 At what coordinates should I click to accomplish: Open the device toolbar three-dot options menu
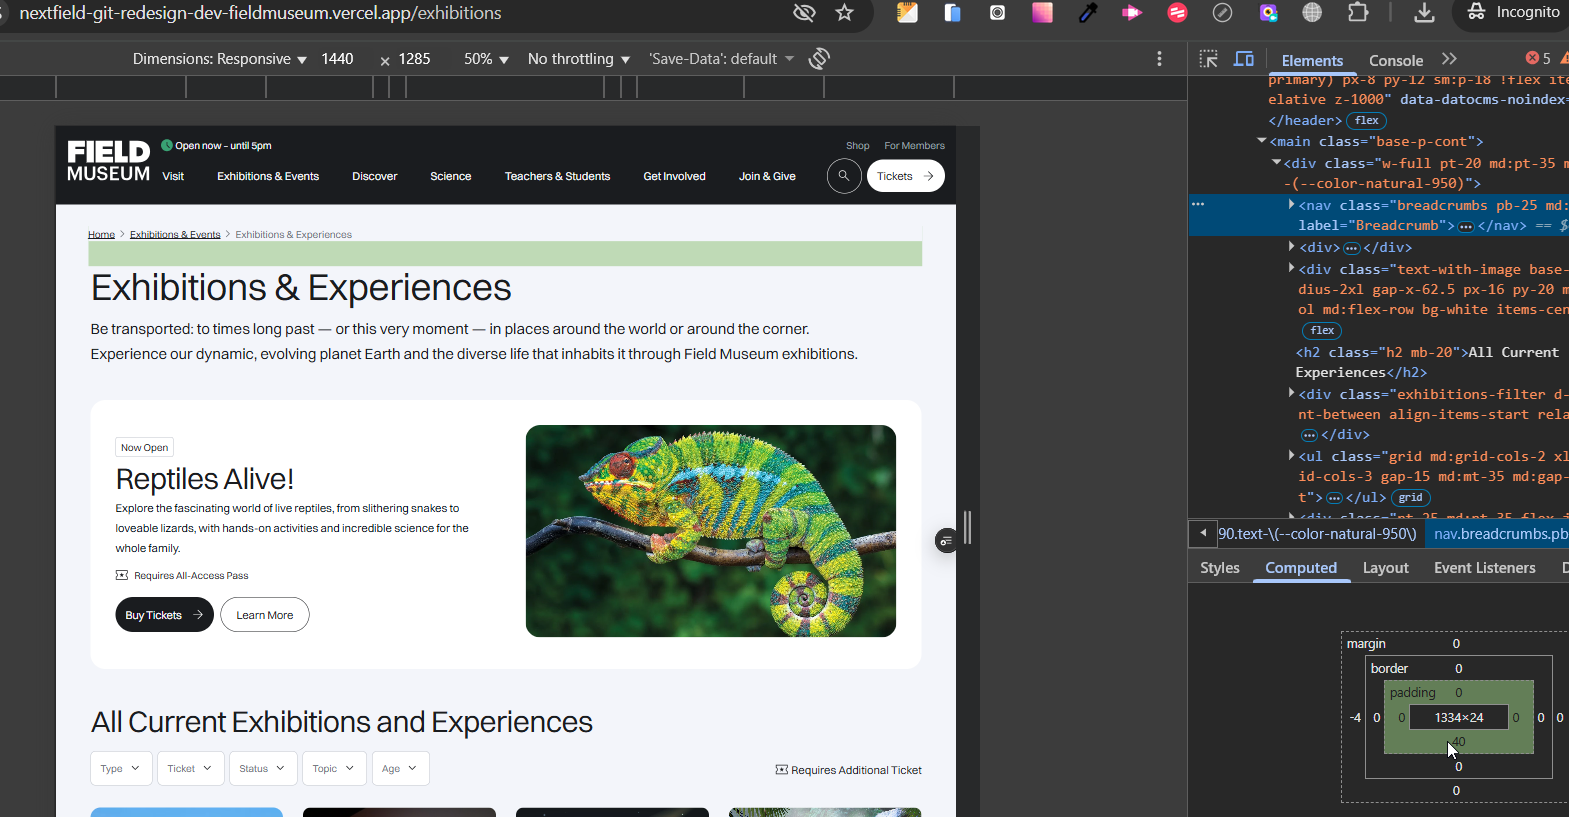click(1159, 59)
